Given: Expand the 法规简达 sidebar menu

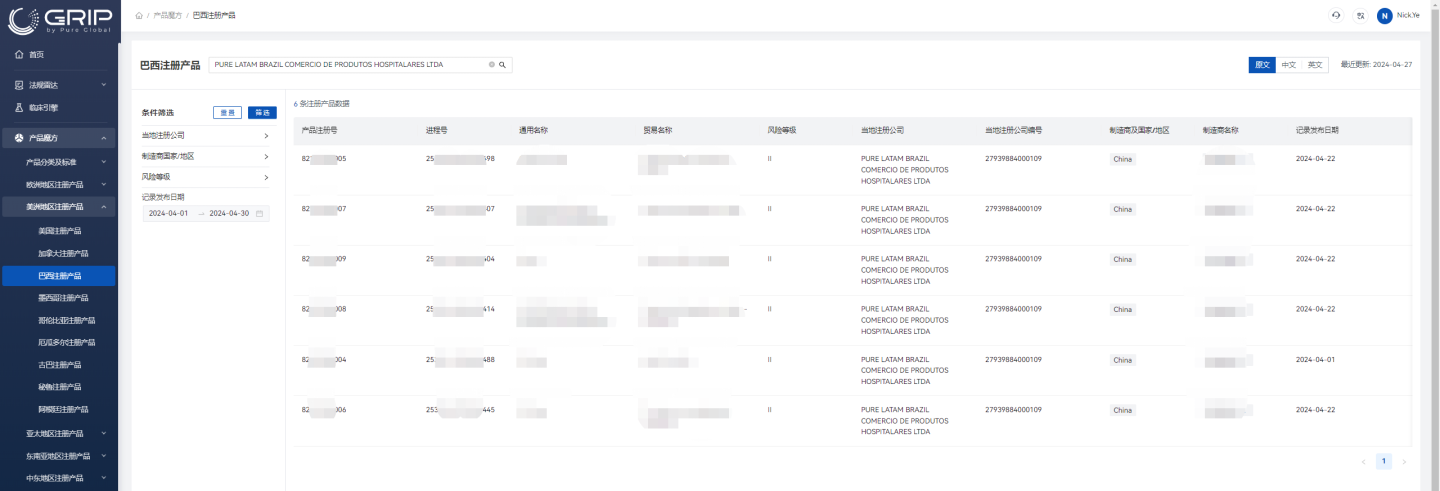Looking at the screenshot, I should coord(104,85).
